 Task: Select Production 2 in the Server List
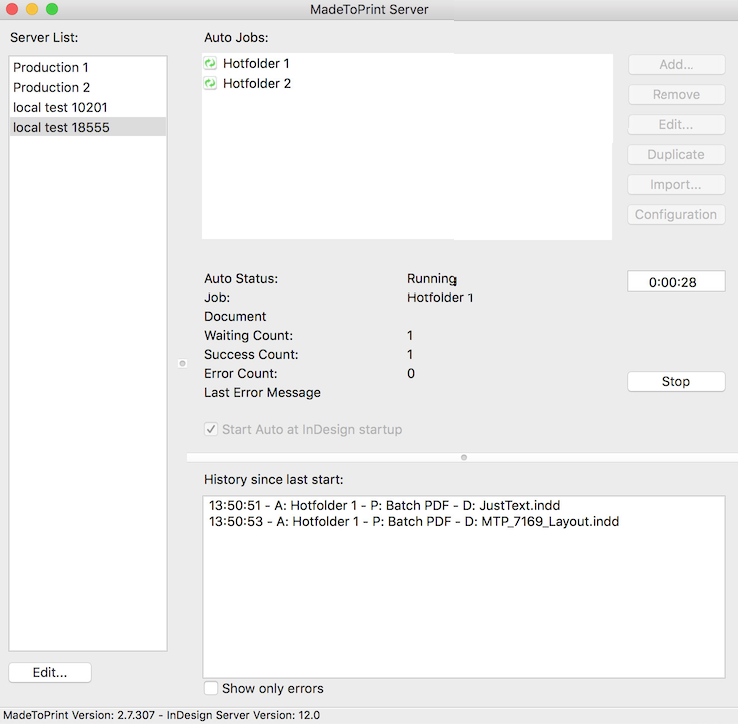(x=88, y=88)
